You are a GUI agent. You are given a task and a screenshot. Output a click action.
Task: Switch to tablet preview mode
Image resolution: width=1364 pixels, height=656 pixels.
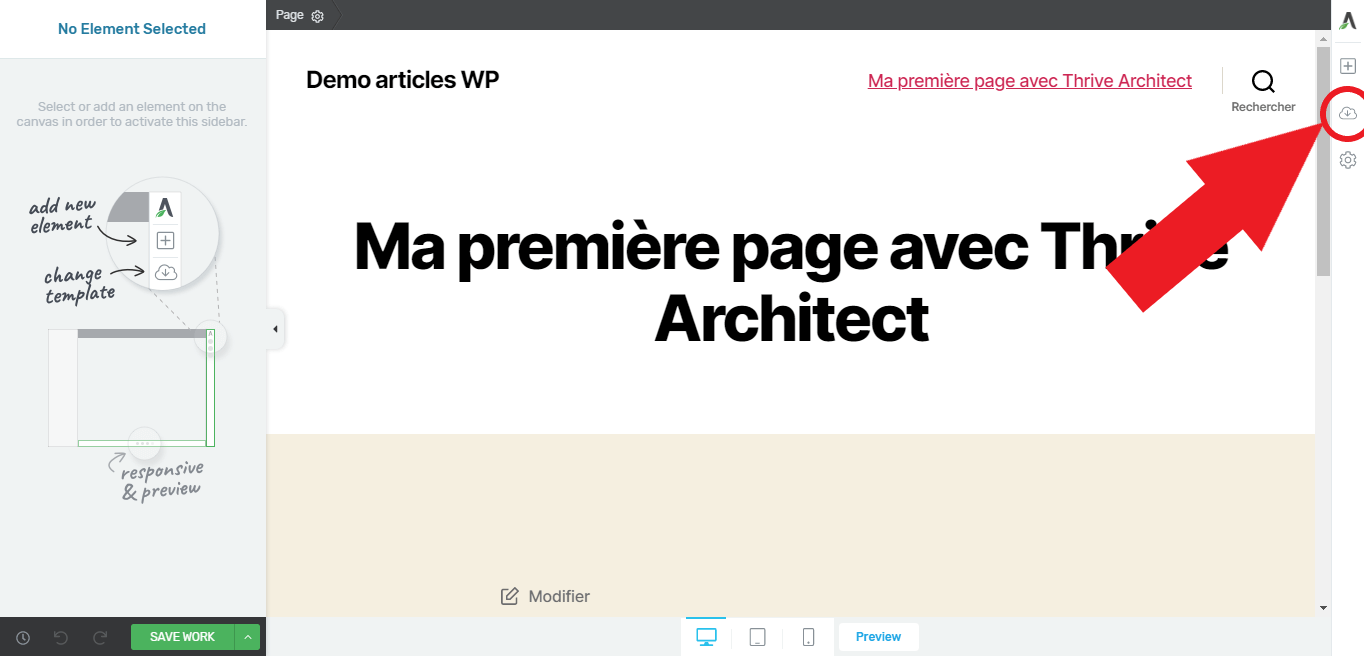click(758, 637)
